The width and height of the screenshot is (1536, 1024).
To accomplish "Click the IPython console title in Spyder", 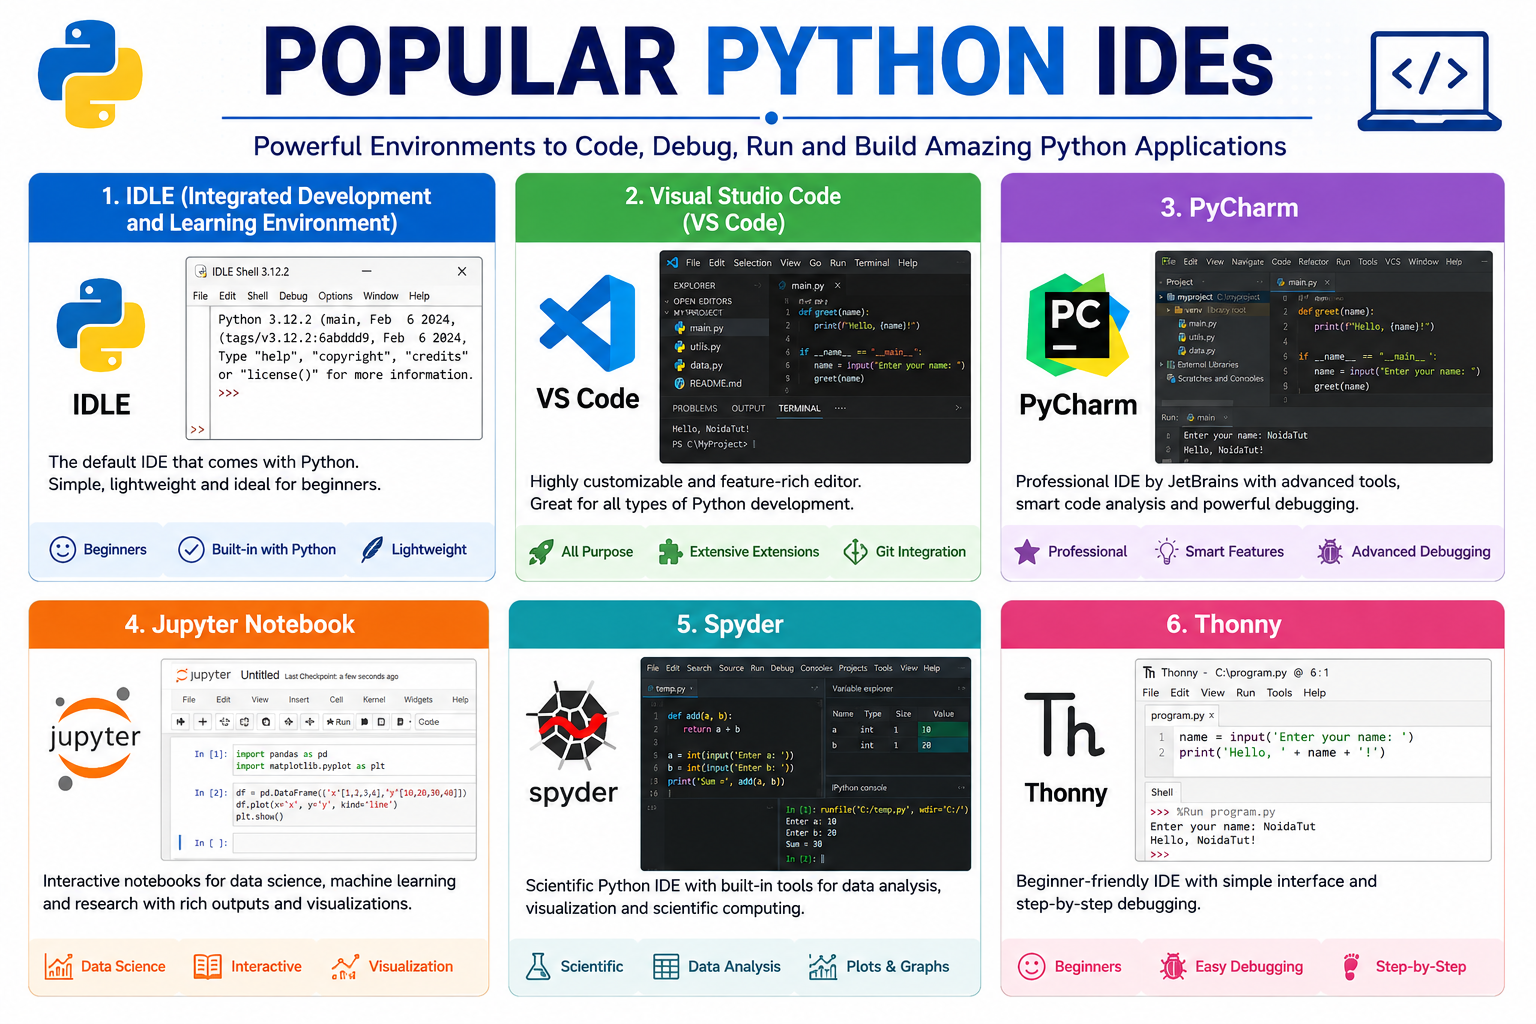I will click(x=859, y=788).
